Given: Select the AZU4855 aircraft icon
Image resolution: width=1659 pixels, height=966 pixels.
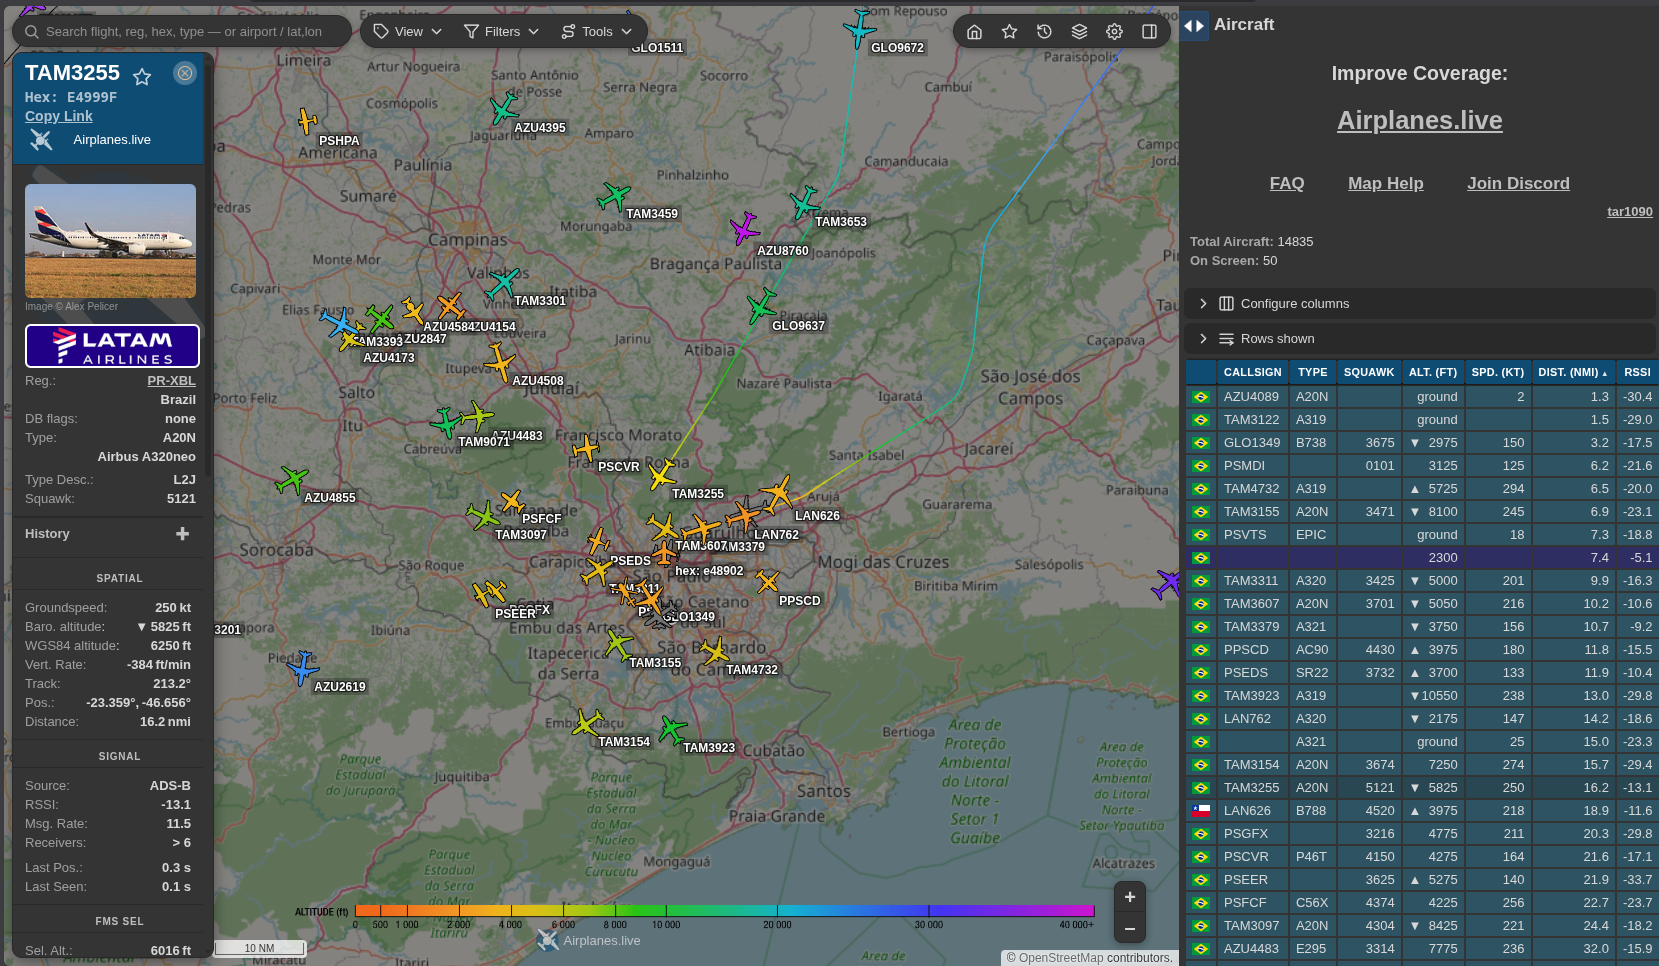Looking at the screenshot, I should [x=291, y=480].
